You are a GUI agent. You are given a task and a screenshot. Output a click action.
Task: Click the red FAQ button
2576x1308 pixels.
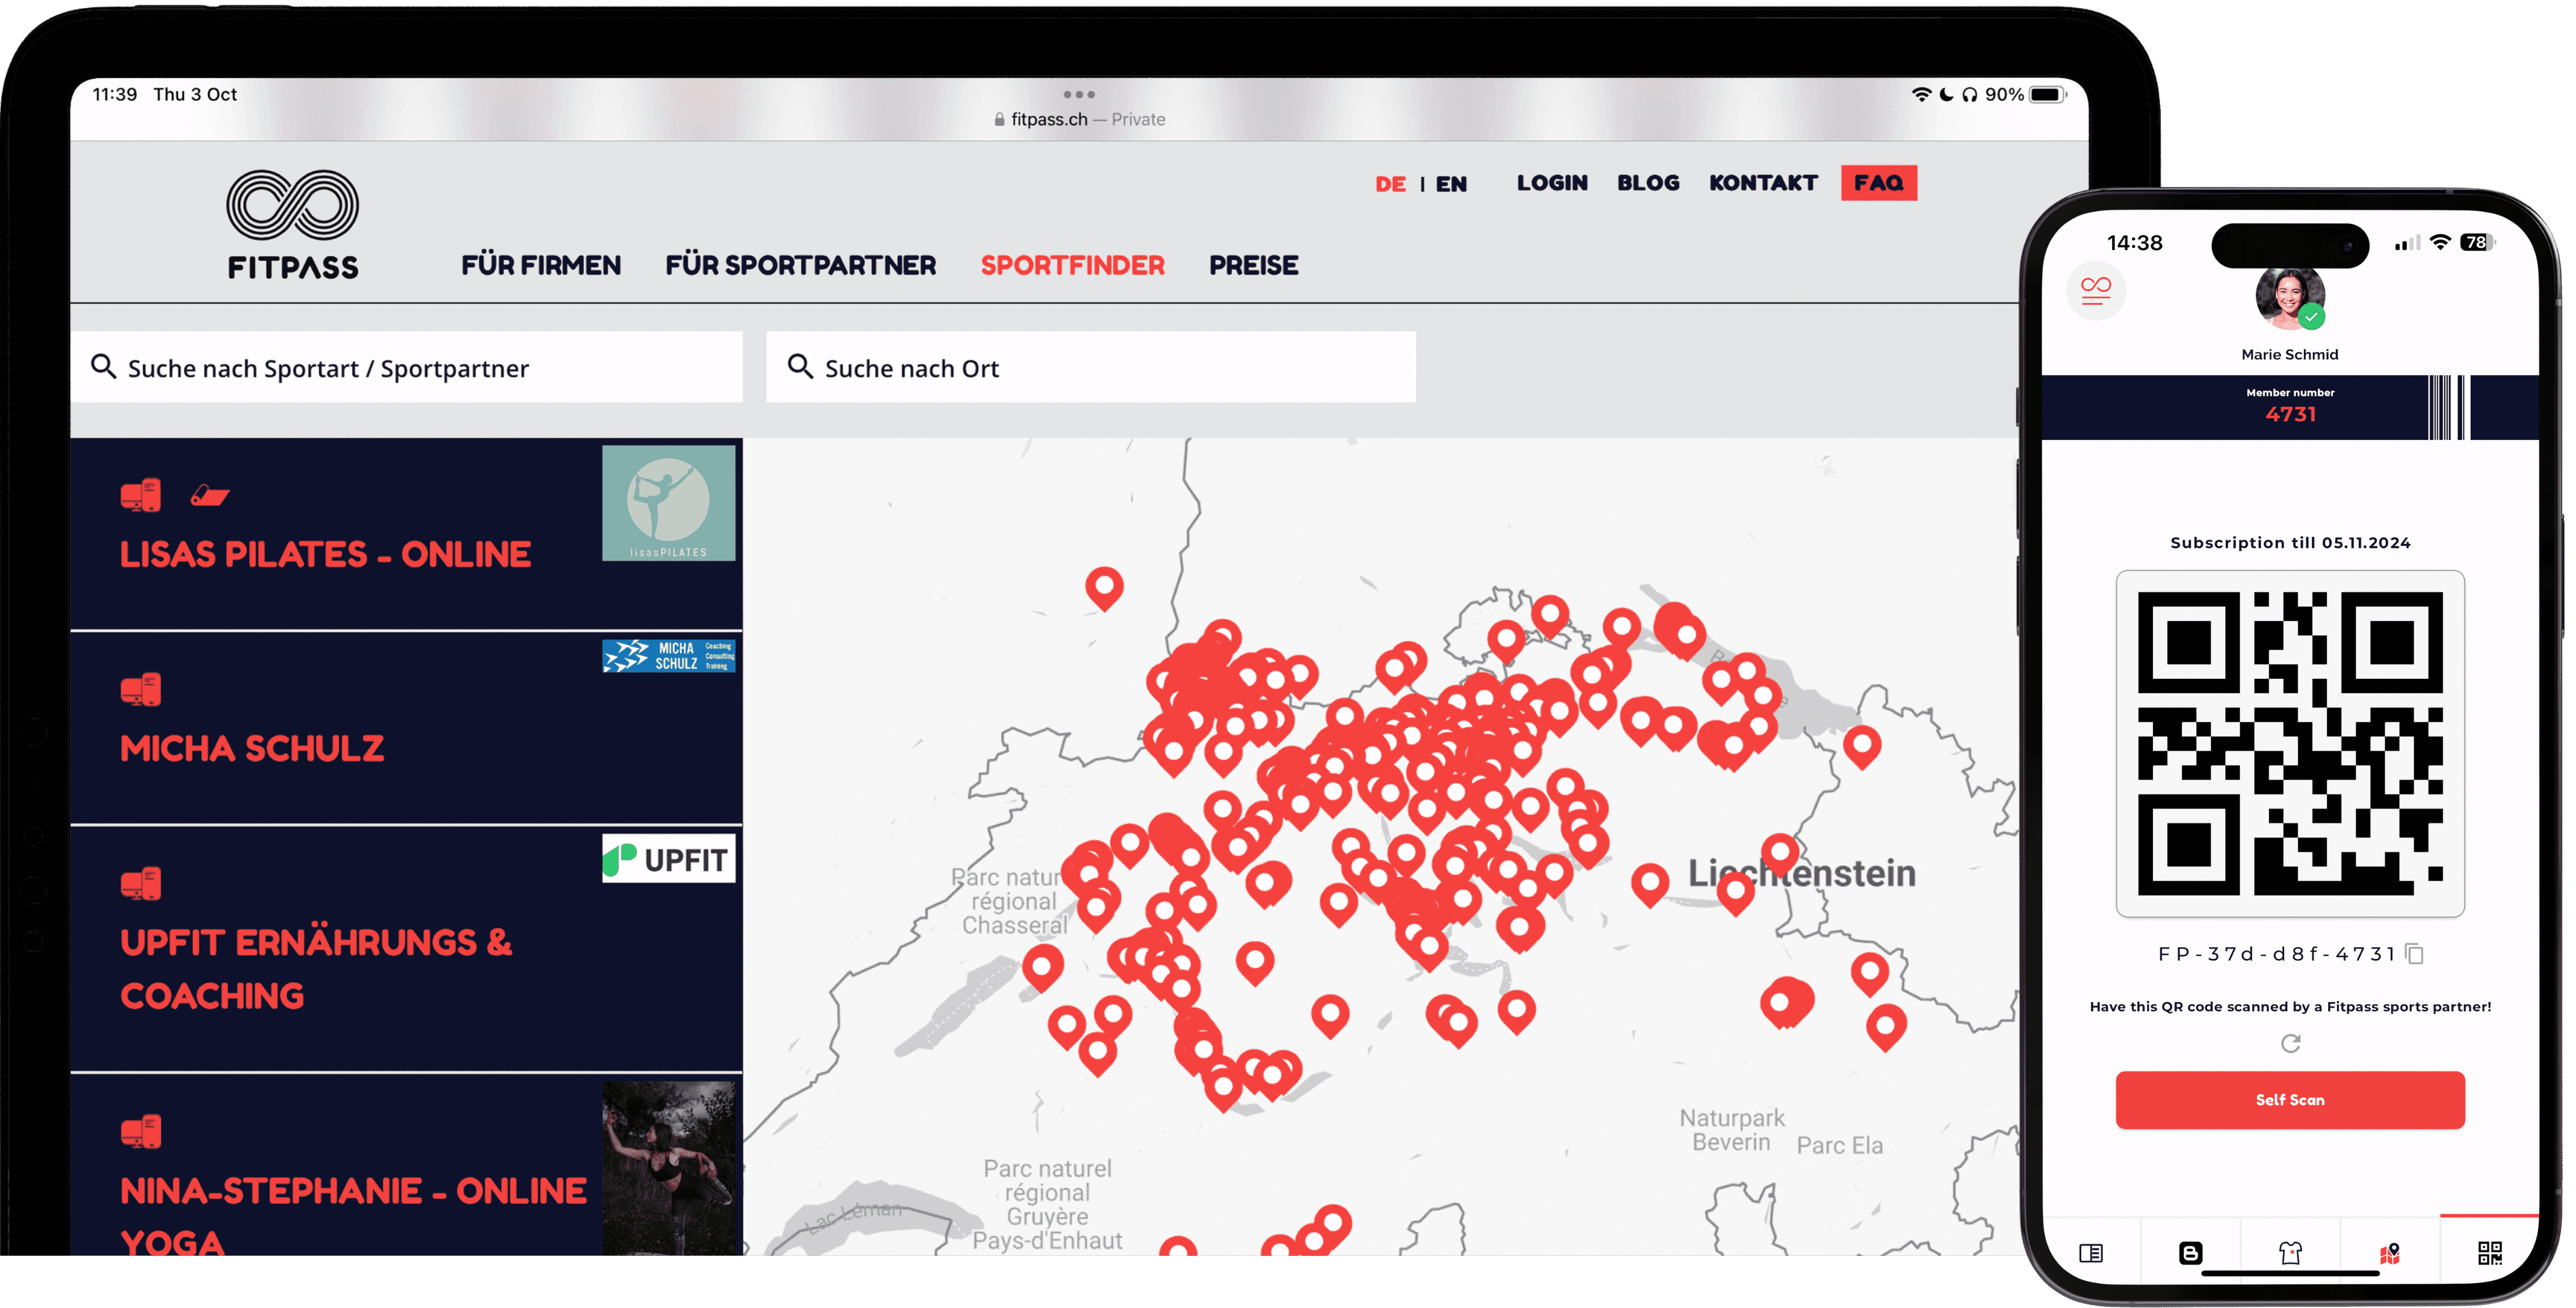click(x=1878, y=183)
